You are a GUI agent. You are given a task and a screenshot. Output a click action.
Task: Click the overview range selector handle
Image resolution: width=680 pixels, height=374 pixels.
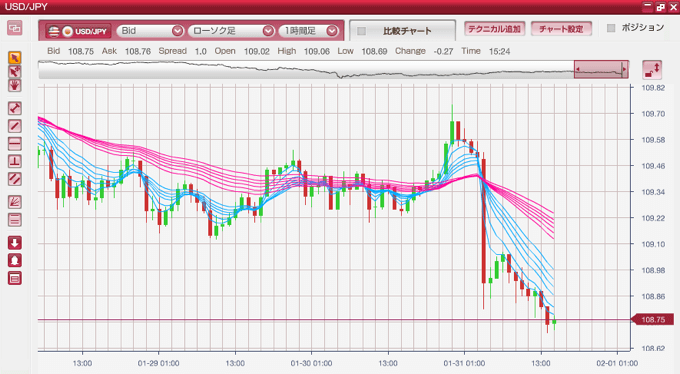pos(601,69)
